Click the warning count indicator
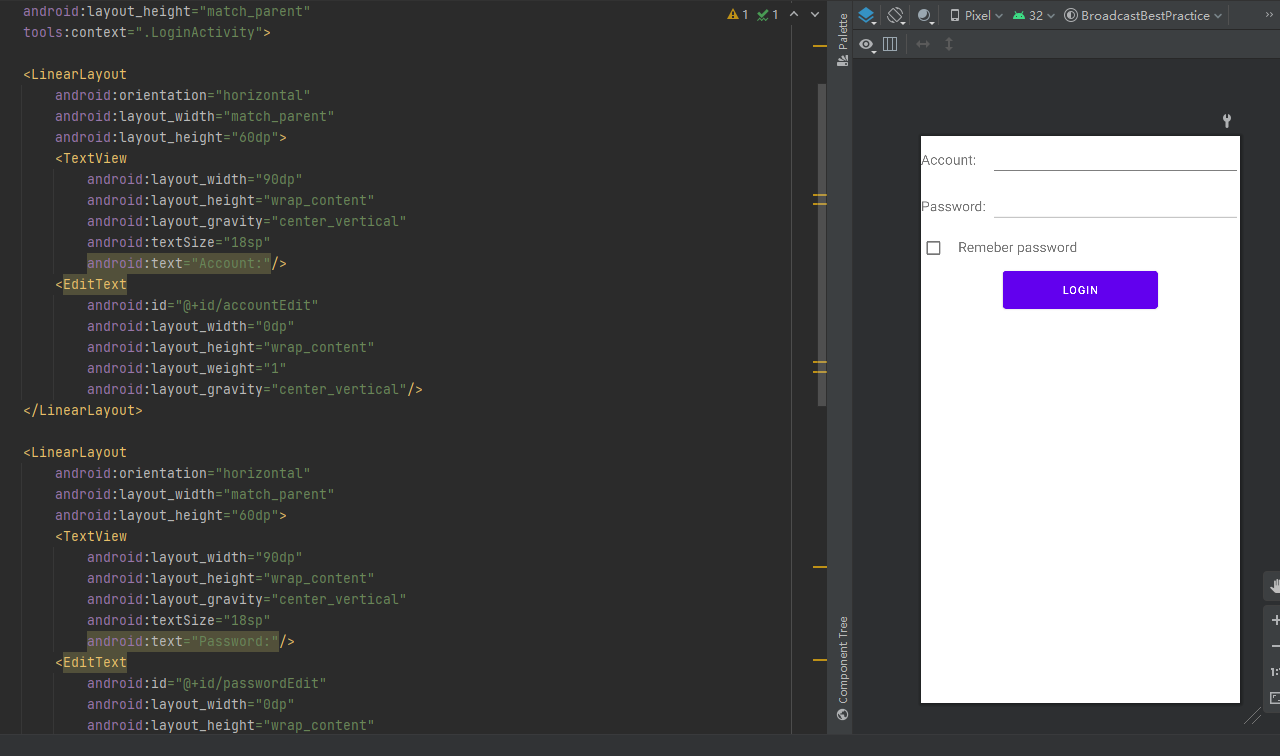 click(738, 15)
